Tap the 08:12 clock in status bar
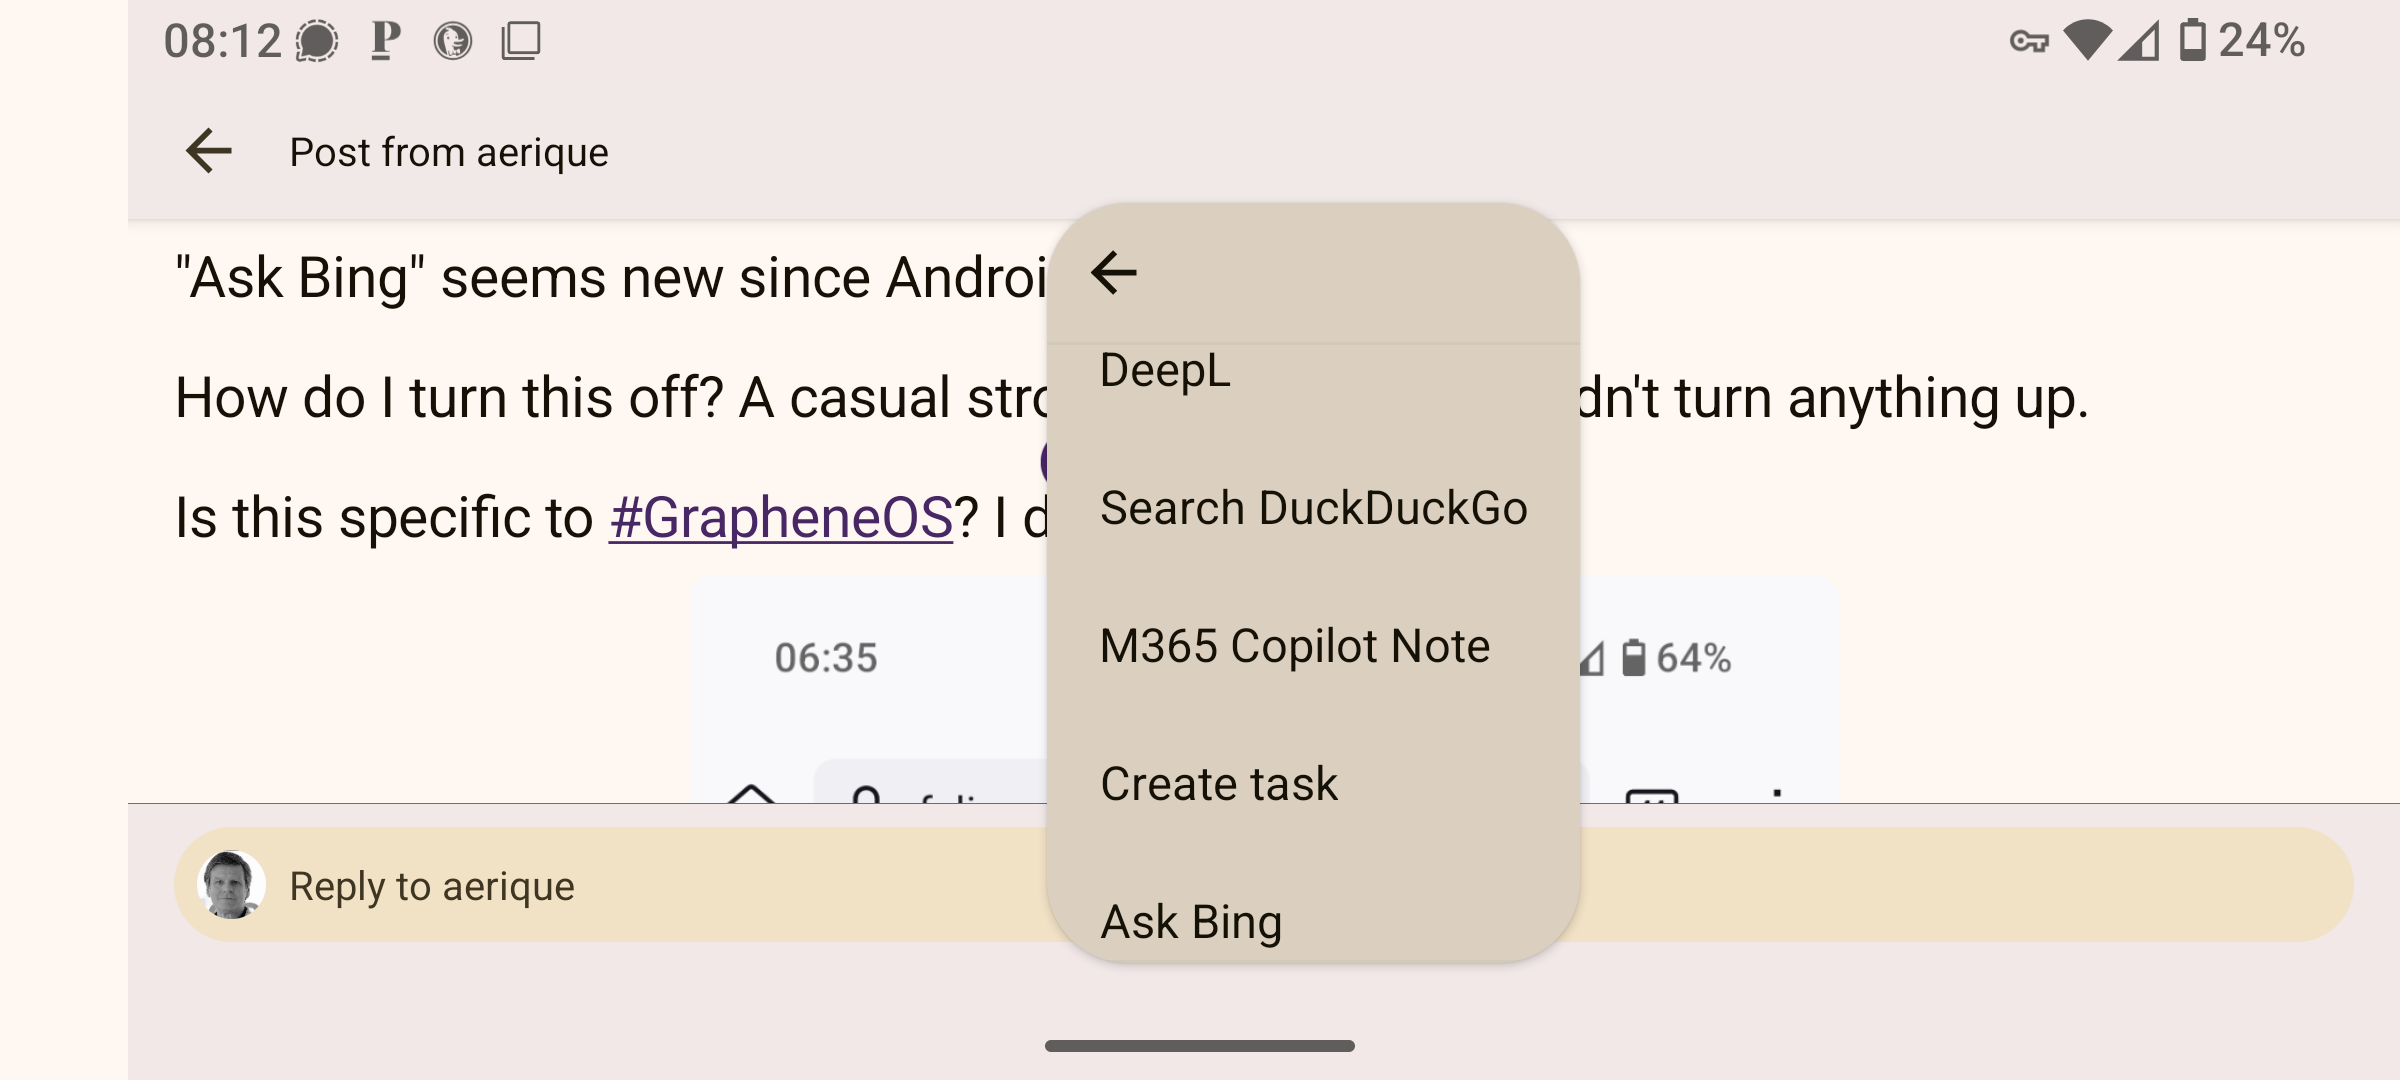2400x1080 pixels. (x=223, y=42)
